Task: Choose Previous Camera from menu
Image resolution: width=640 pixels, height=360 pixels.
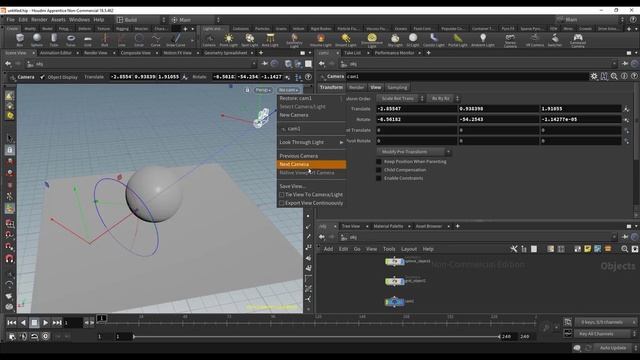Action: point(311,156)
